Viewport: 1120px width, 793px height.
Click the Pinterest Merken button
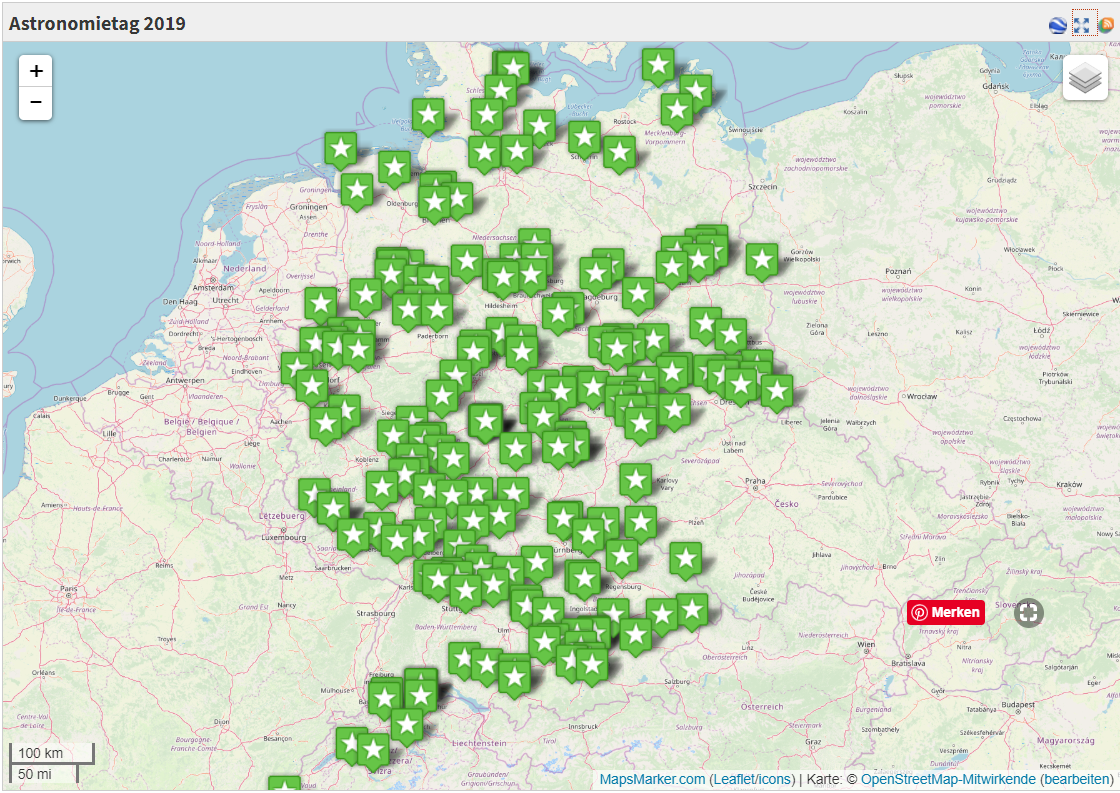[946, 612]
